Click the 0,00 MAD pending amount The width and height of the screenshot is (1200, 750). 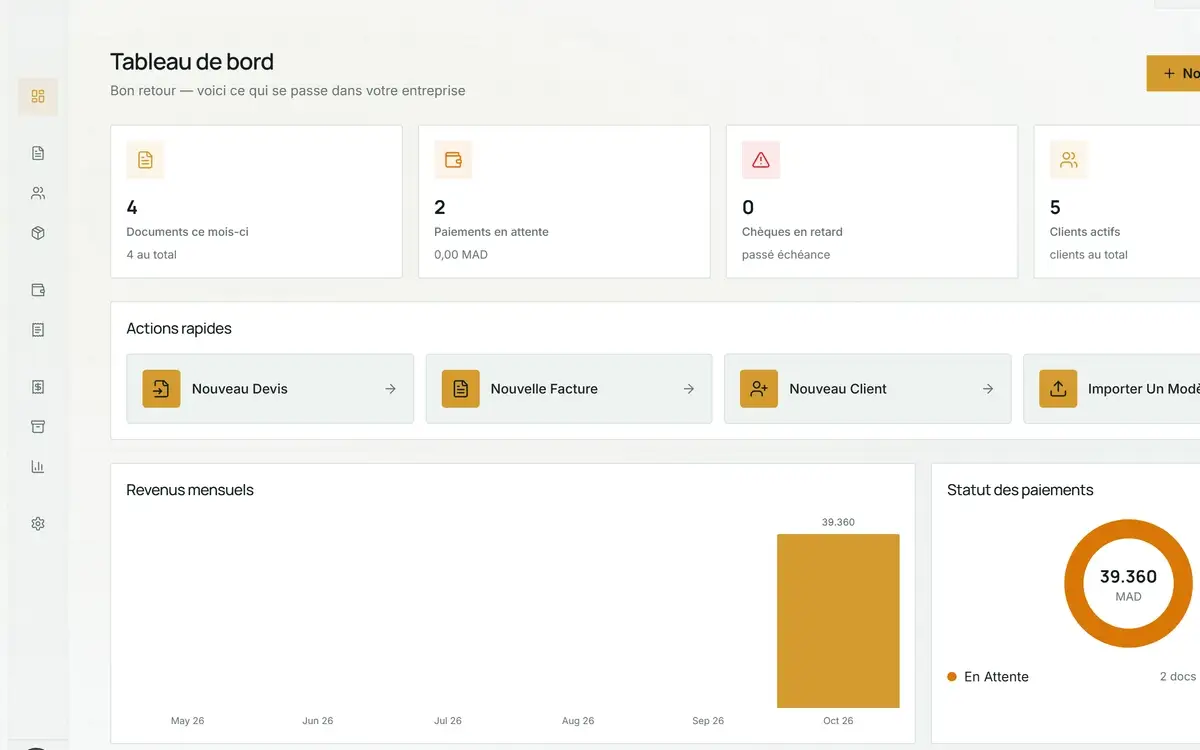(x=461, y=255)
